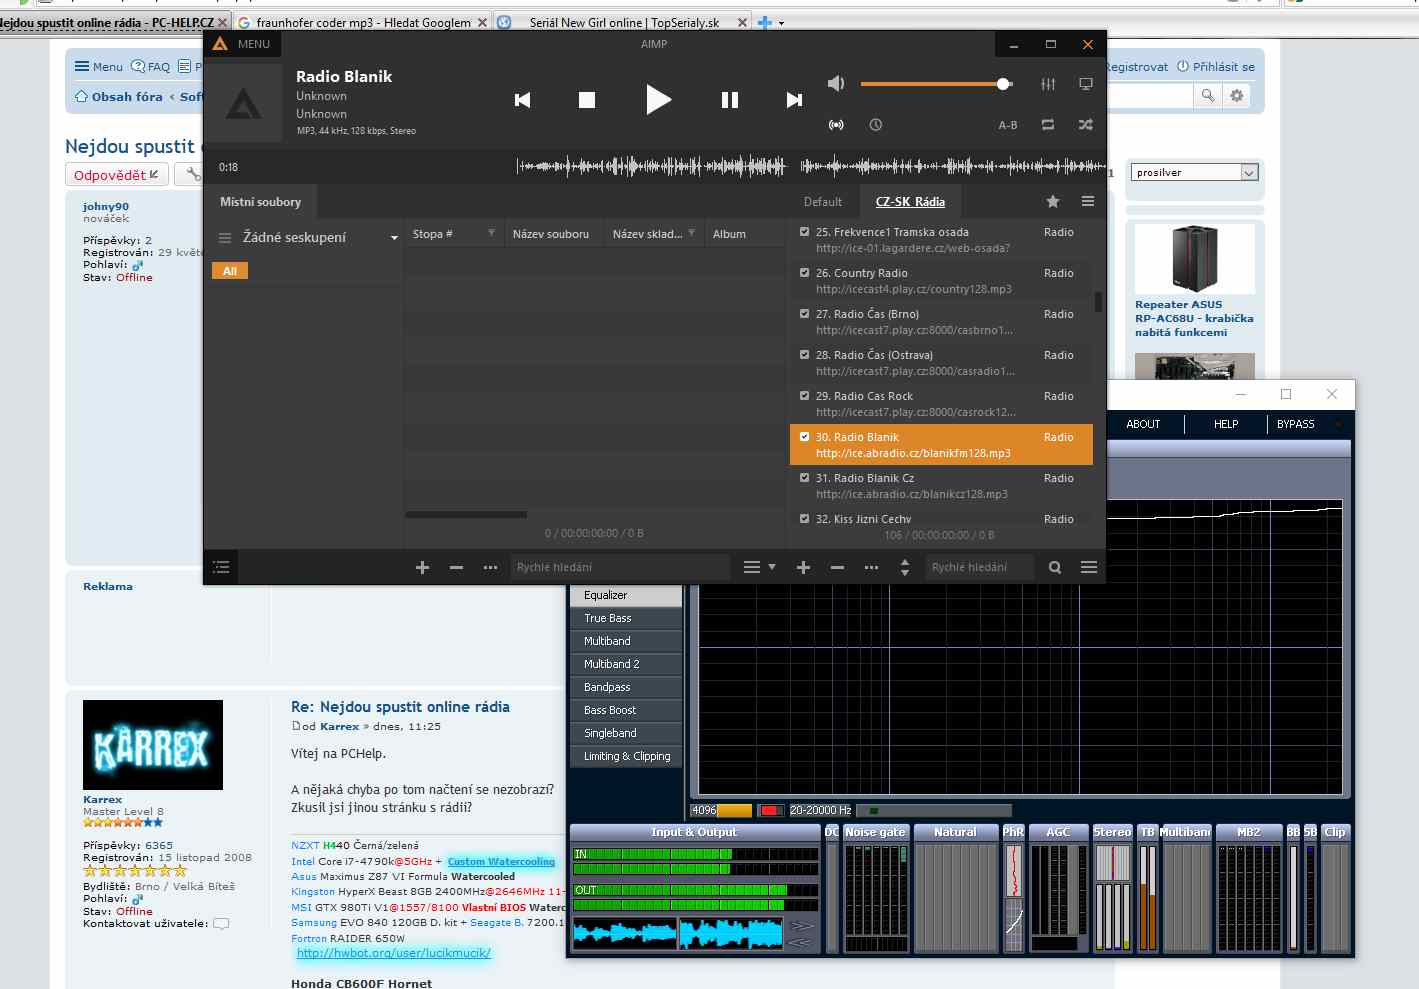The image size is (1419, 989).
Task: Open the Místní soubory tab
Action: [260, 202]
